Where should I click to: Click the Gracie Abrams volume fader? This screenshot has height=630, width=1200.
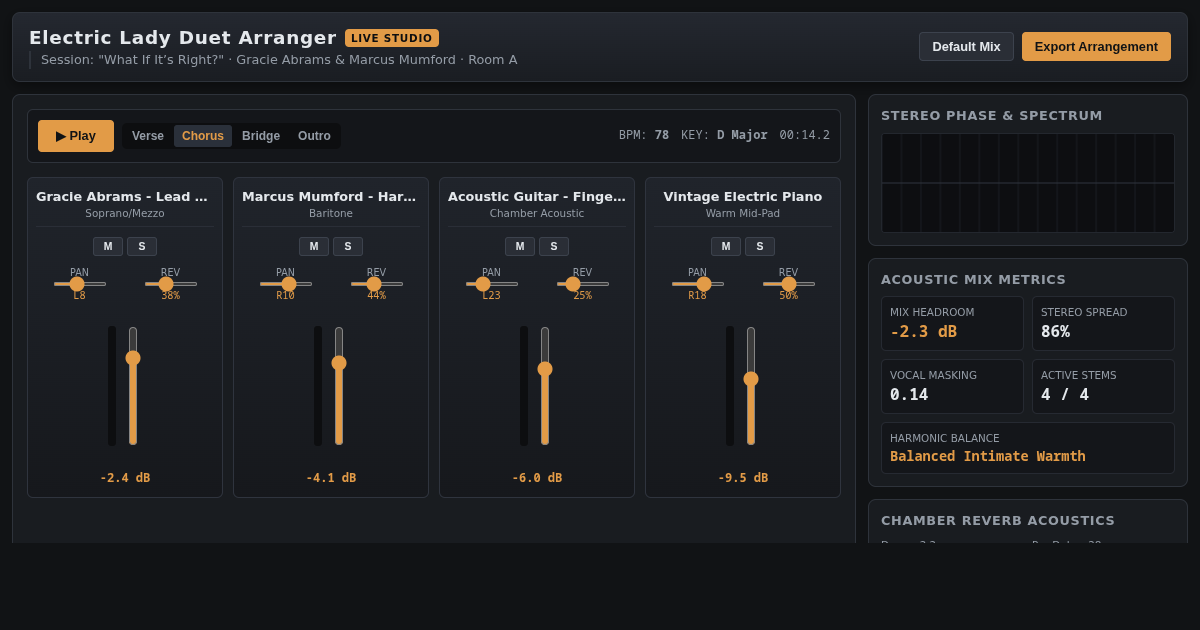tap(133, 386)
